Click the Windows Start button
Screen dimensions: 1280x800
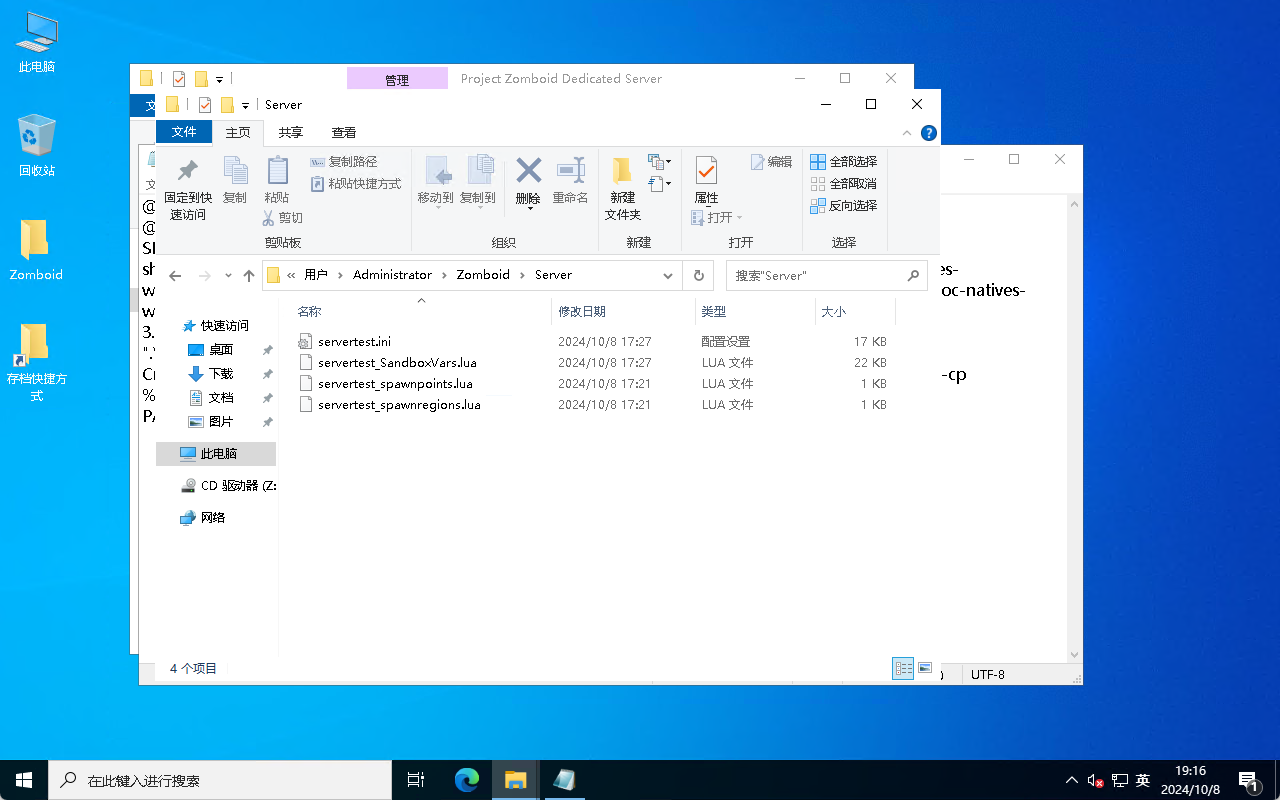pyautogui.click(x=24, y=780)
